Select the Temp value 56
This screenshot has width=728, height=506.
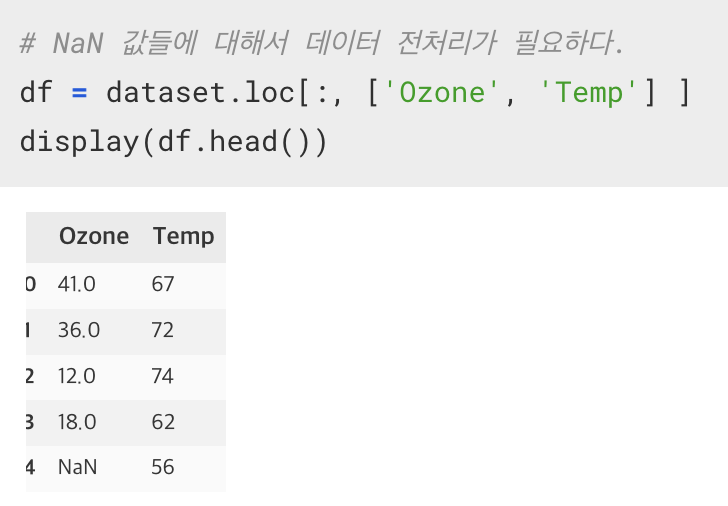[x=163, y=467]
